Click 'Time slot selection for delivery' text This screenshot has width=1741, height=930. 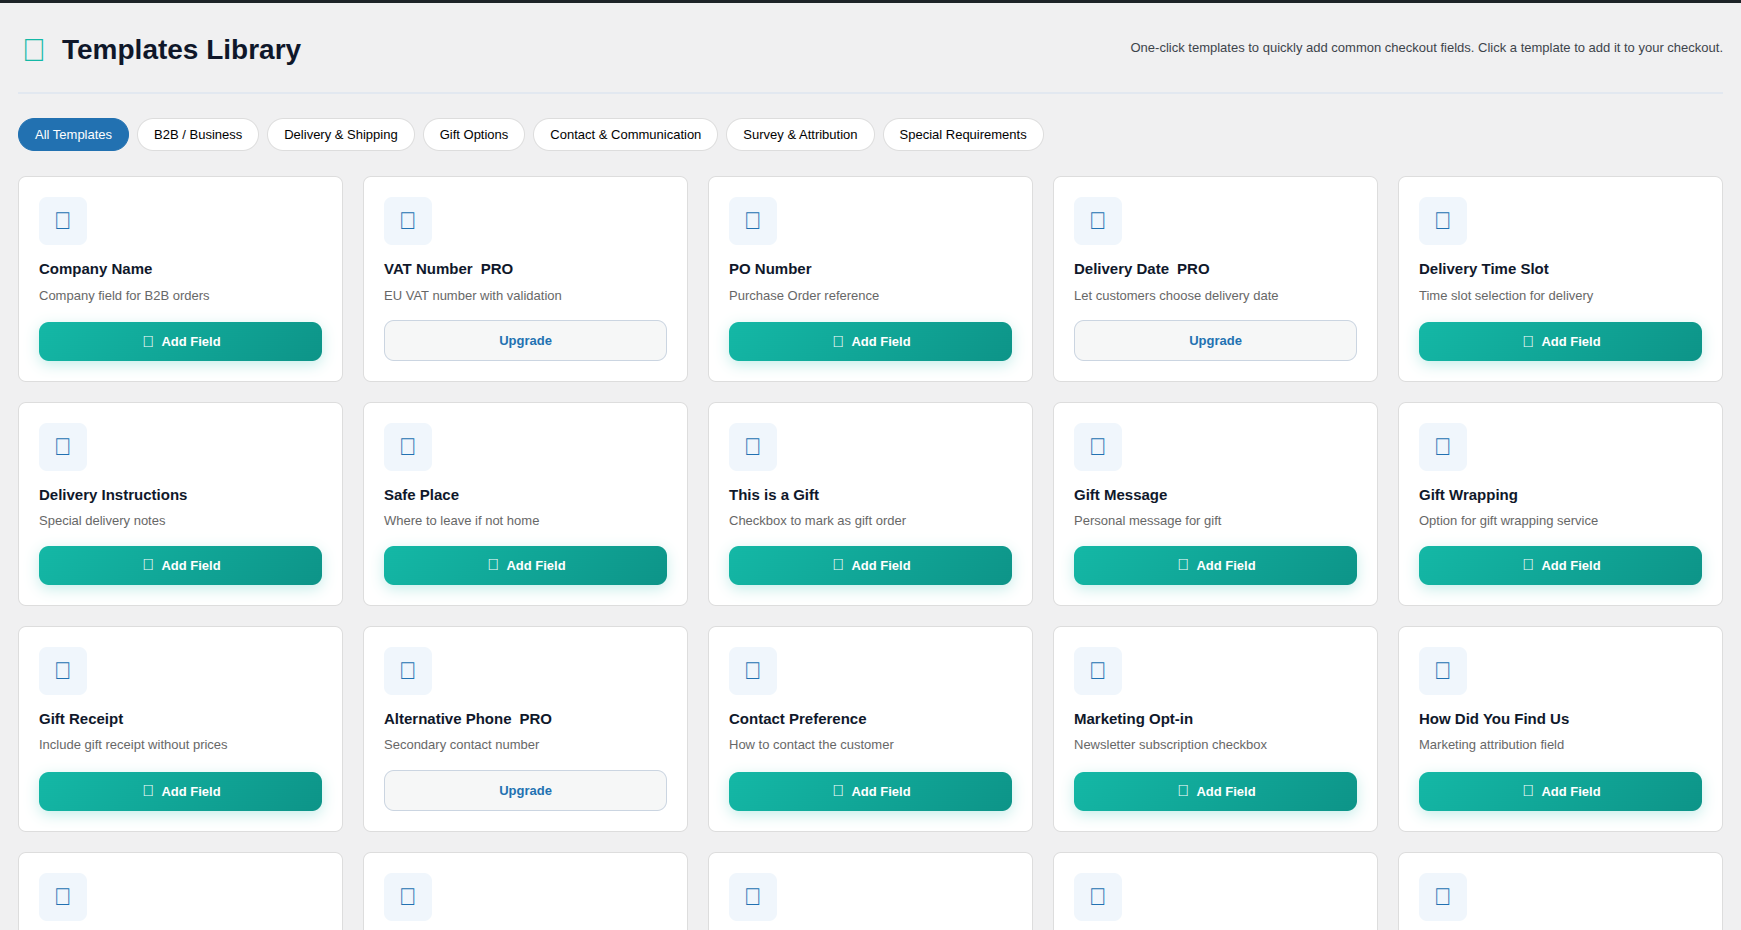point(1506,296)
